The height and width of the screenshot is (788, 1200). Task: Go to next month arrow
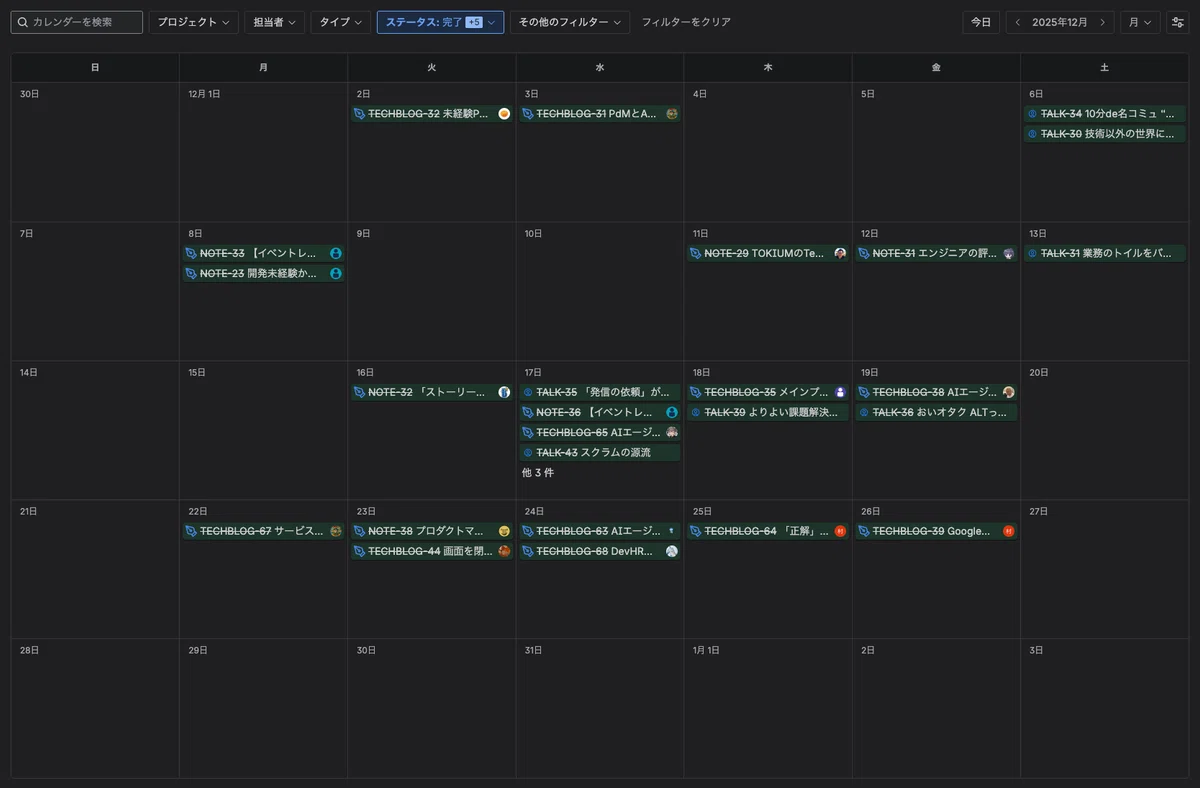[x=1102, y=22]
